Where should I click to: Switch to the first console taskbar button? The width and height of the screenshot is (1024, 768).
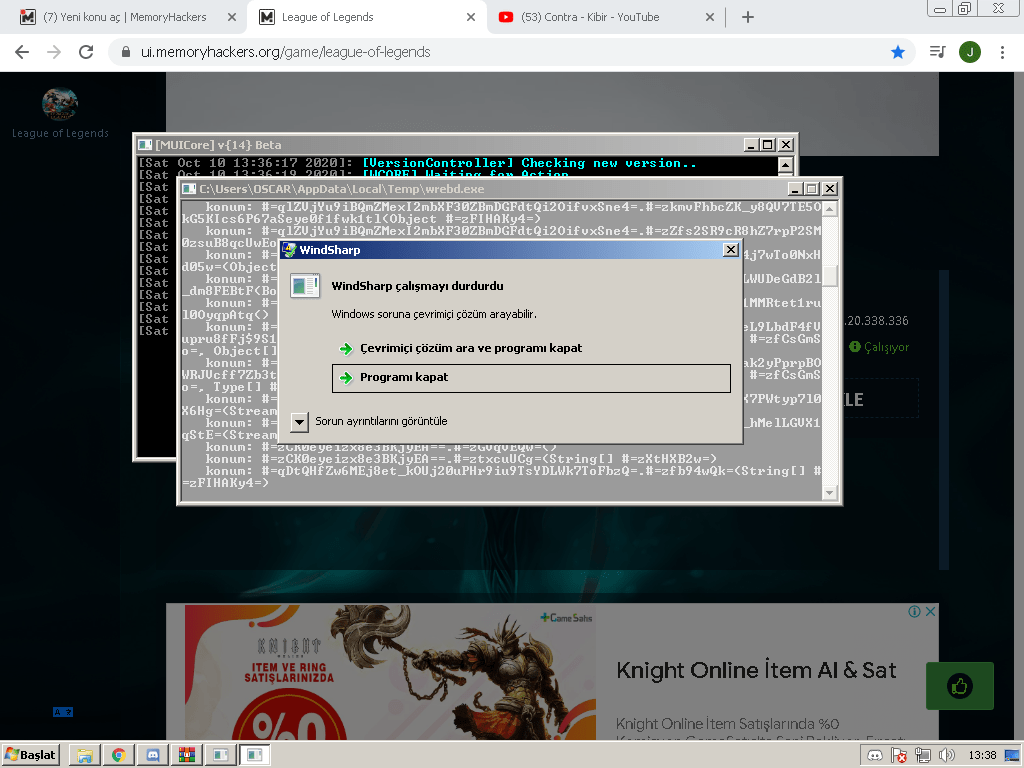point(221,755)
